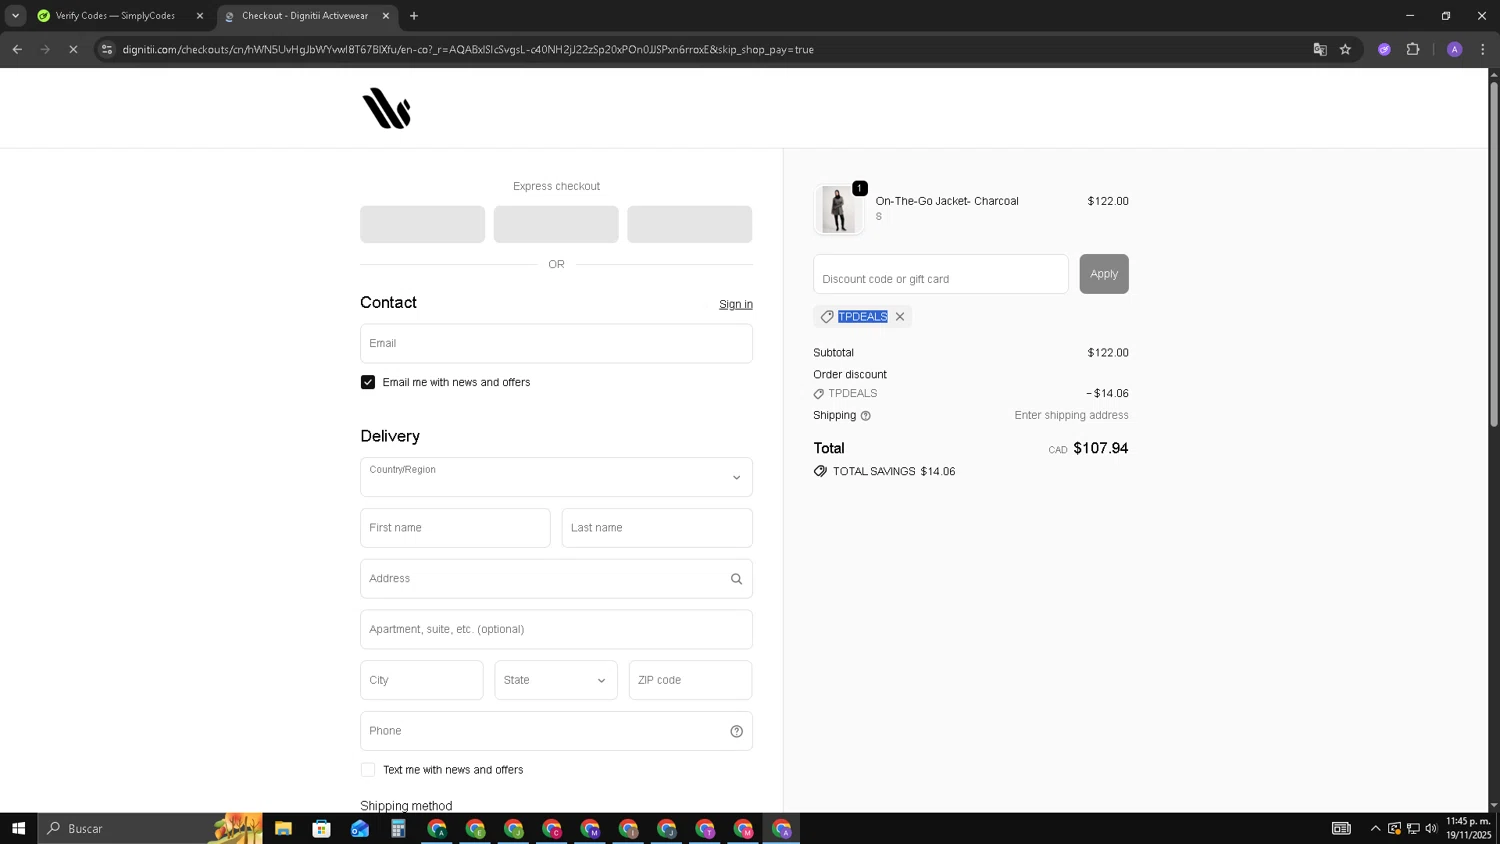This screenshot has height=844, width=1500.
Task: Click the middle express checkout button
Action: 556,224
